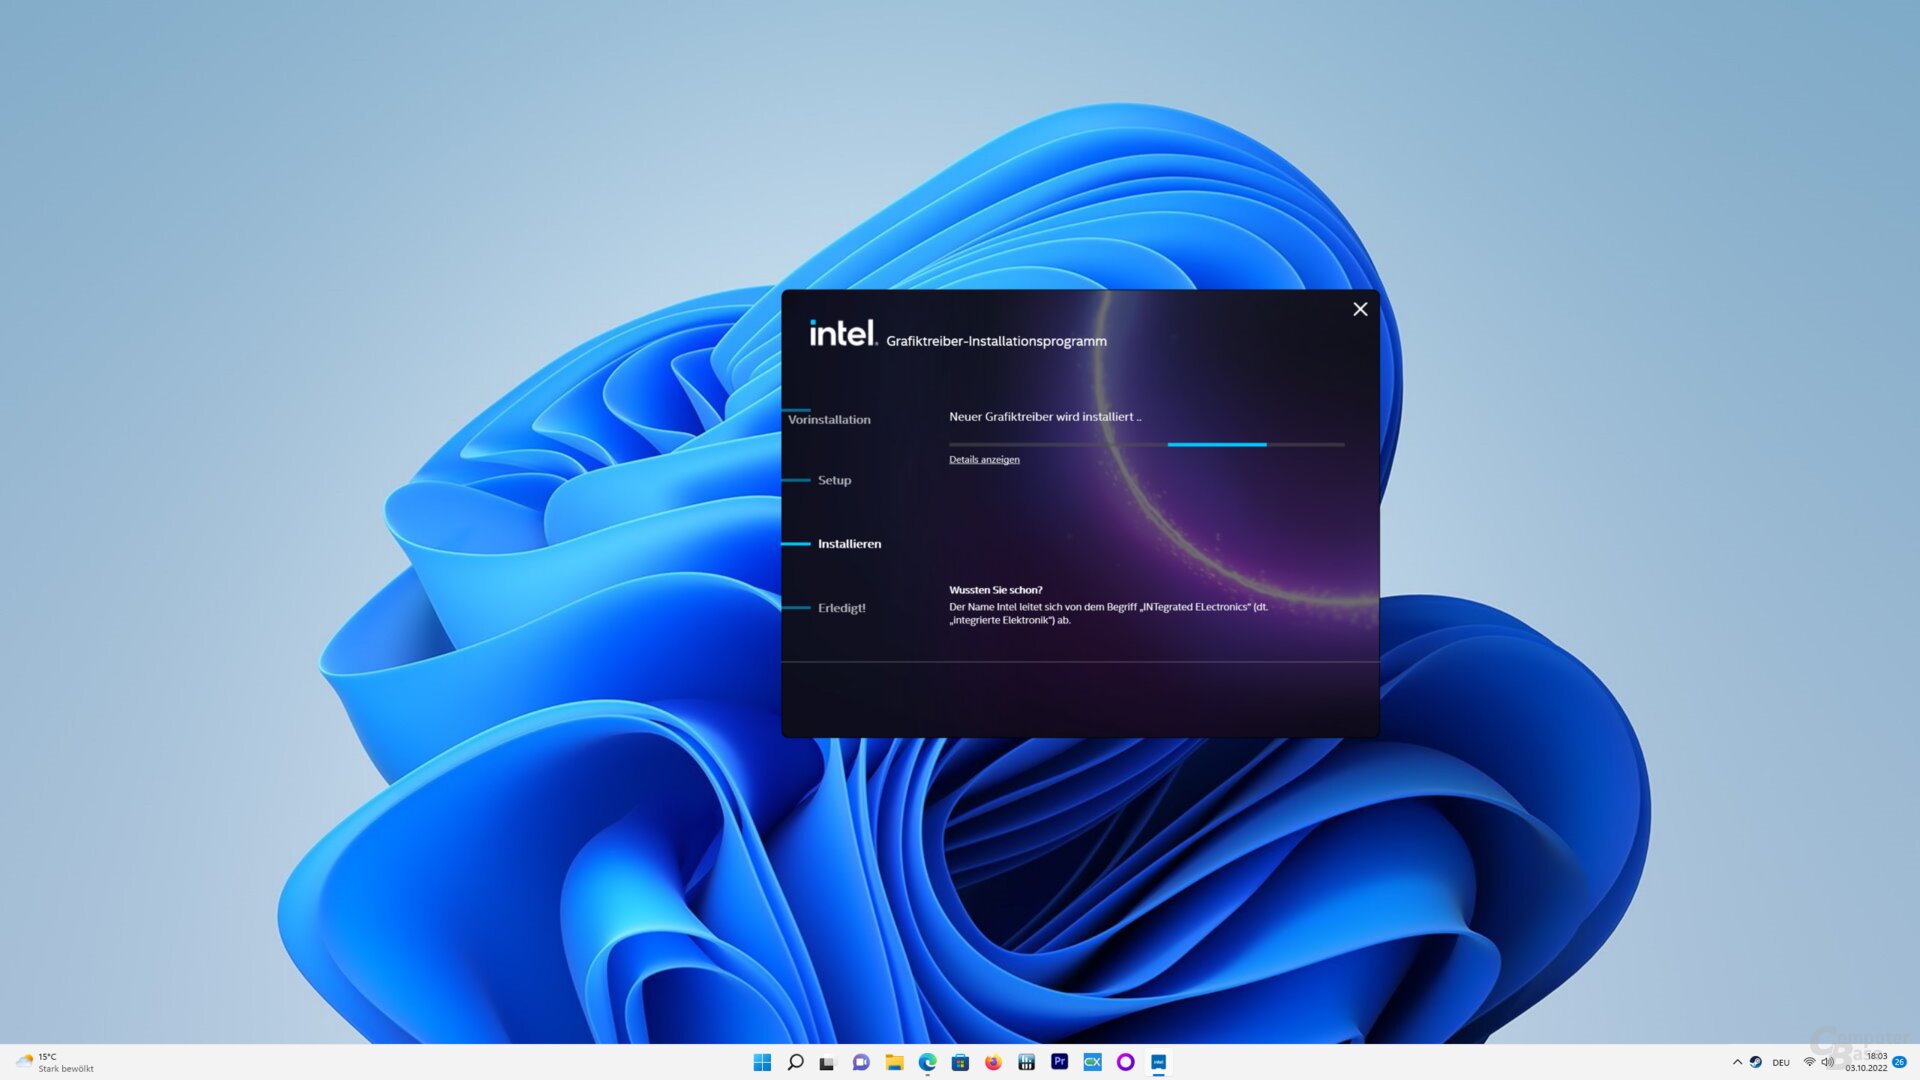The width and height of the screenshot is (1920, 1080).
Task: Open the CX app on taskbar
Action: 1092,1062
